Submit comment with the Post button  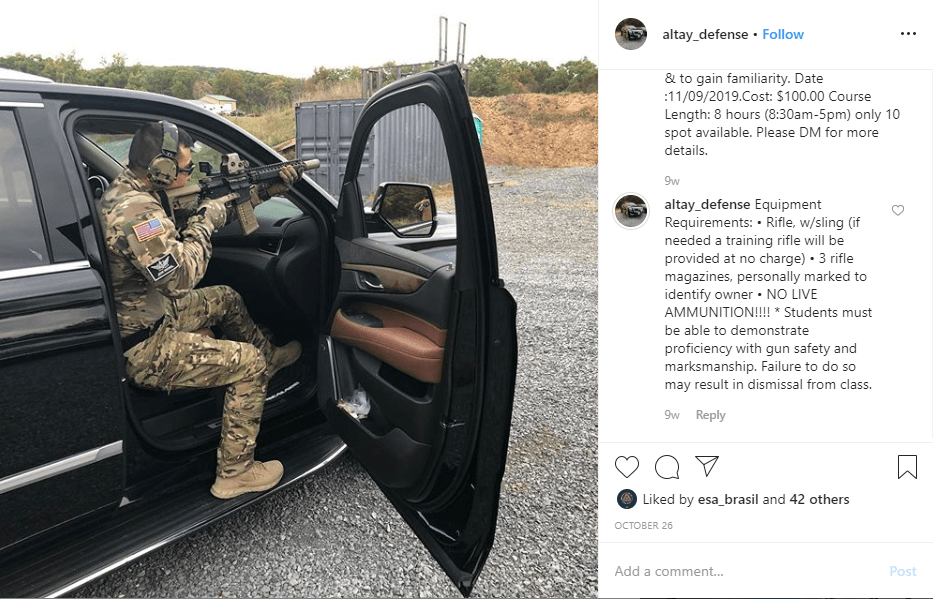(903, 571)
